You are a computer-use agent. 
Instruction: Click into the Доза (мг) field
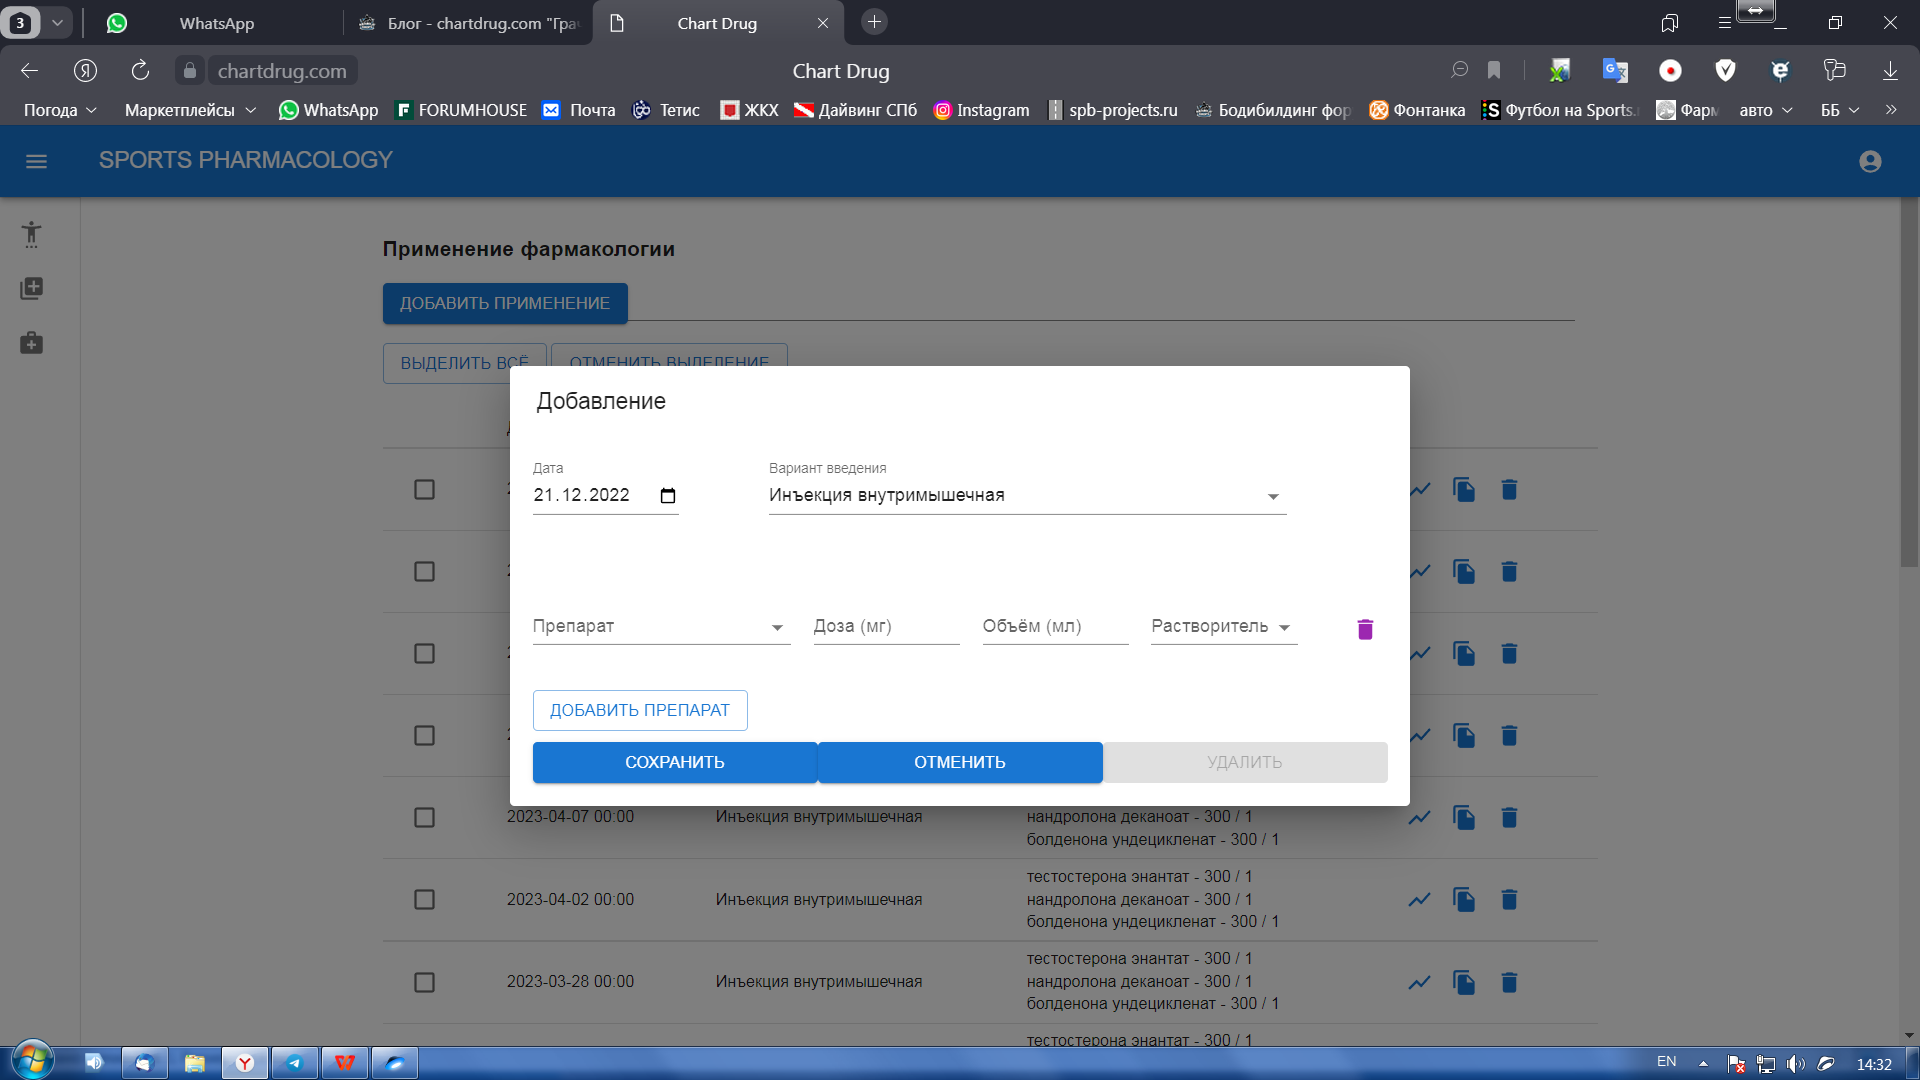[885, 626]
